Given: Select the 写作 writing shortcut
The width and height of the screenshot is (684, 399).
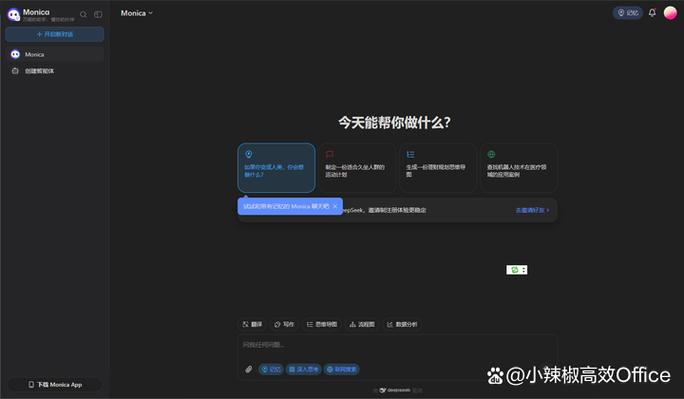Looking at the screenshot, I should click(284, 324).
